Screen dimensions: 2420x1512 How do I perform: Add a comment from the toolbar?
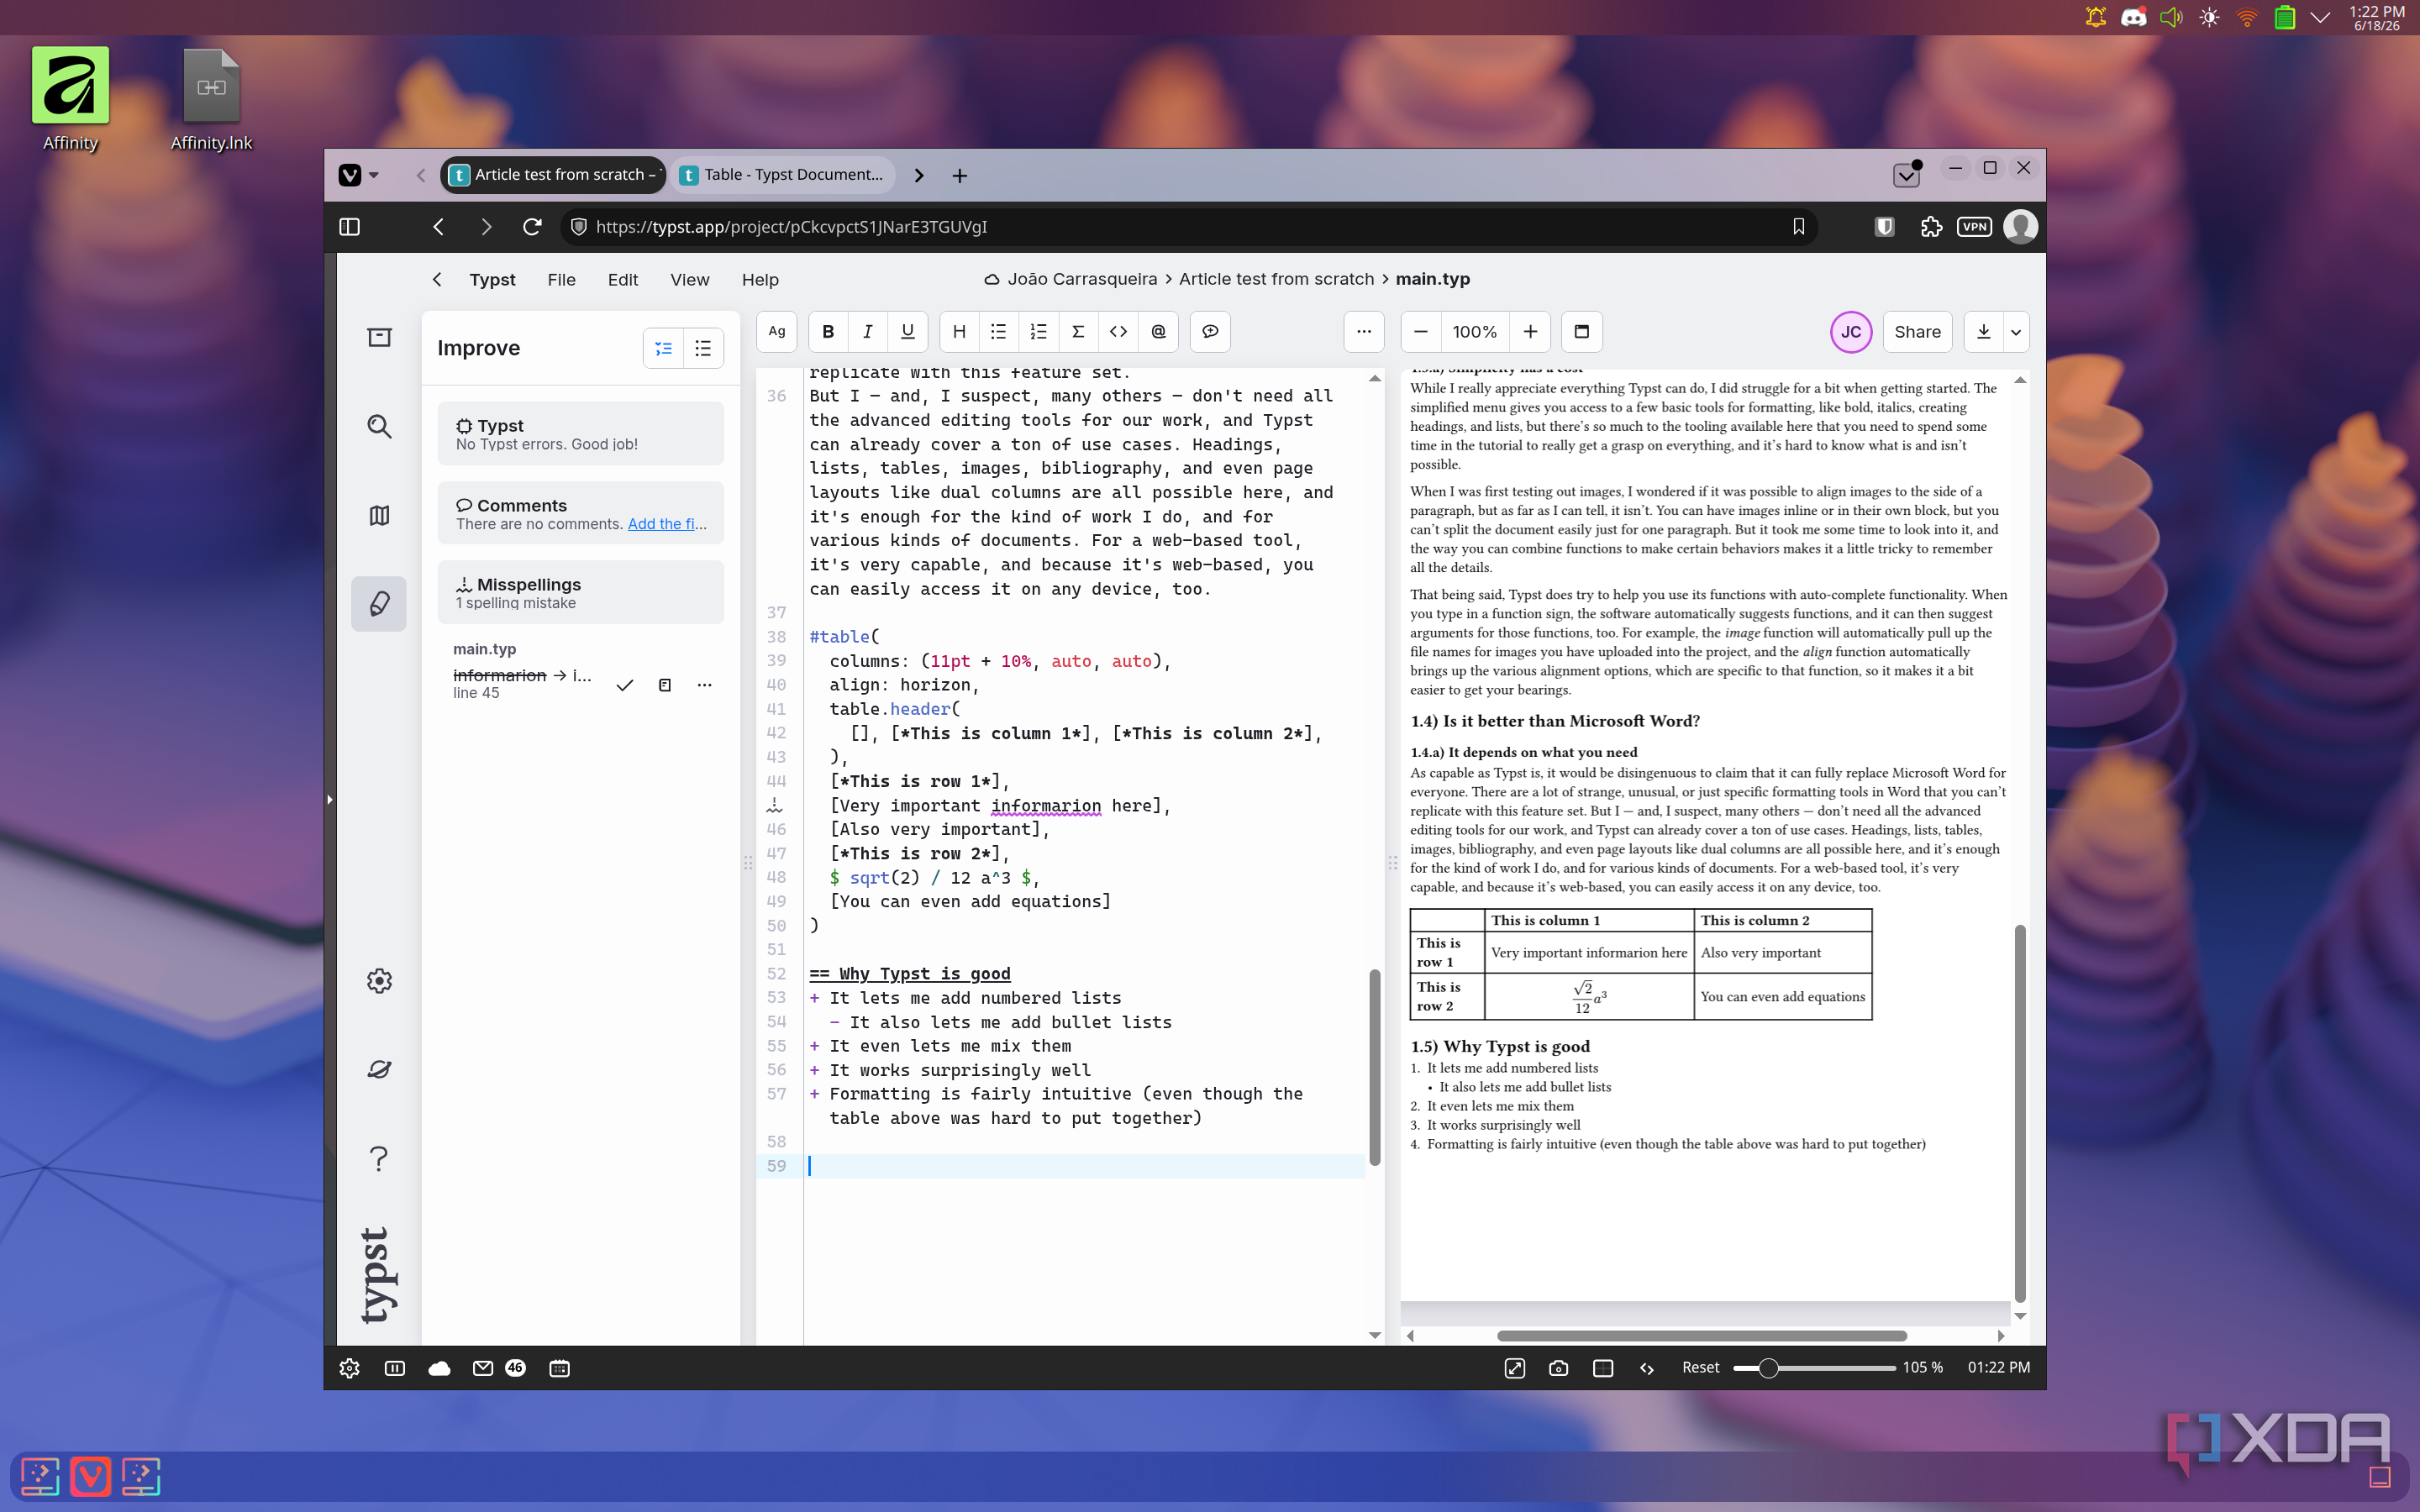pos(1210,332)
